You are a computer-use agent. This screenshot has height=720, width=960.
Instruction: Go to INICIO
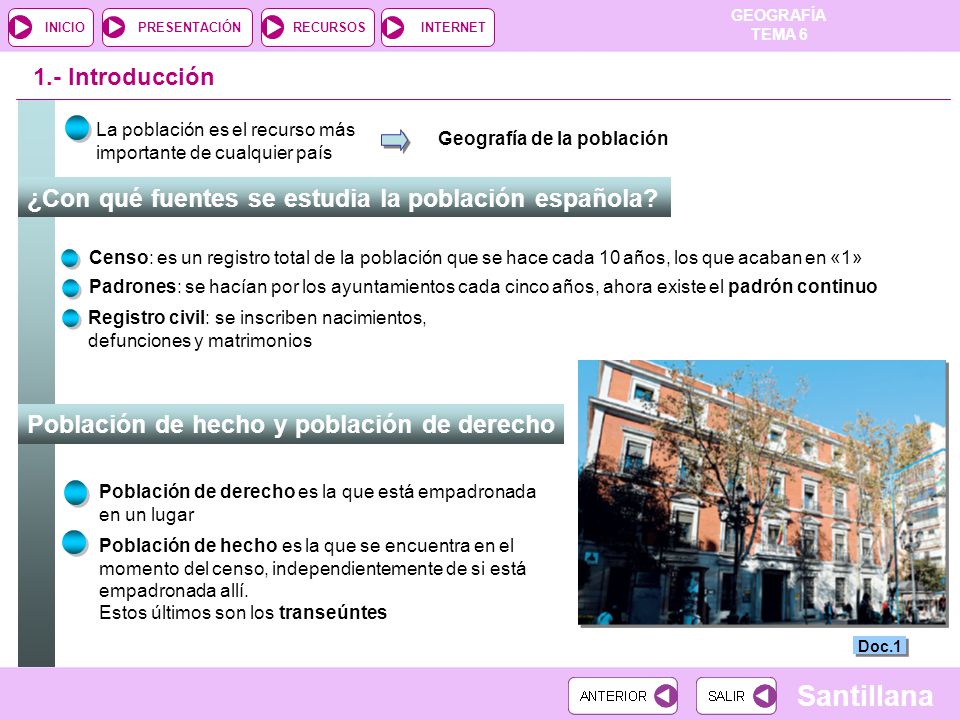pos(51,28)
